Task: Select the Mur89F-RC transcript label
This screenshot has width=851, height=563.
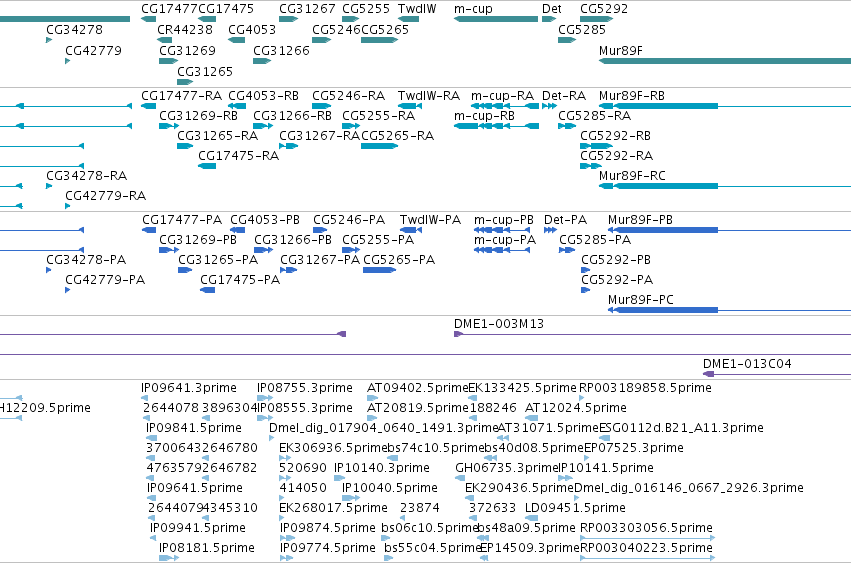Action: tap(632, 175)
